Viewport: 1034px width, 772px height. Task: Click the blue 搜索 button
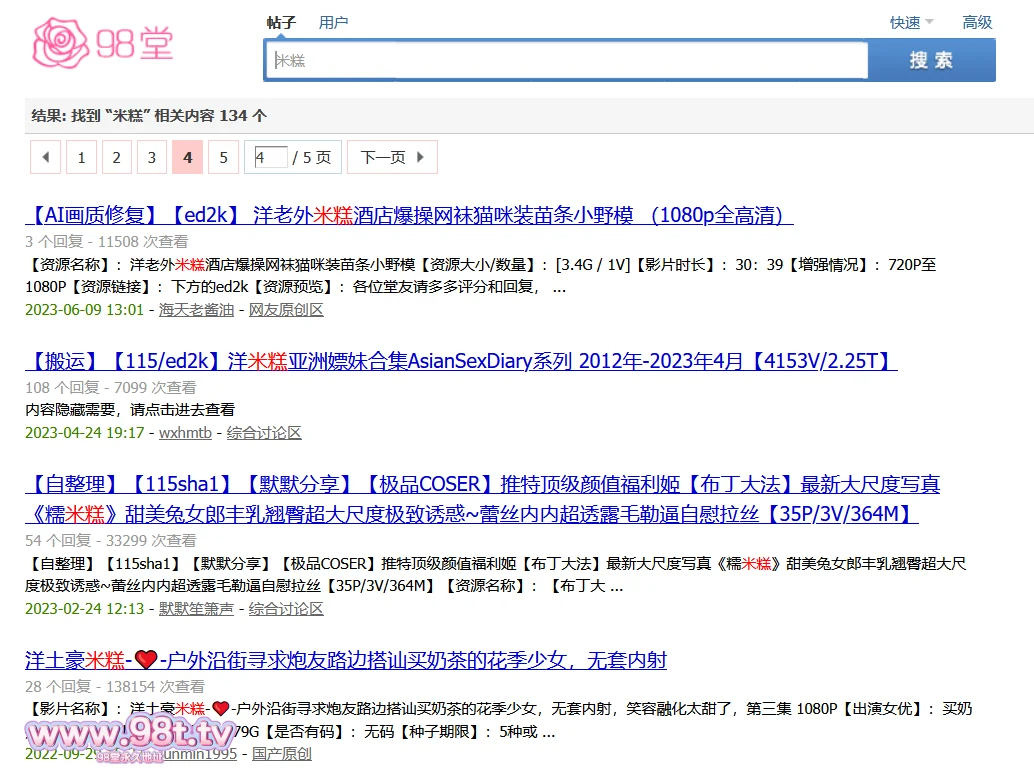930,60
